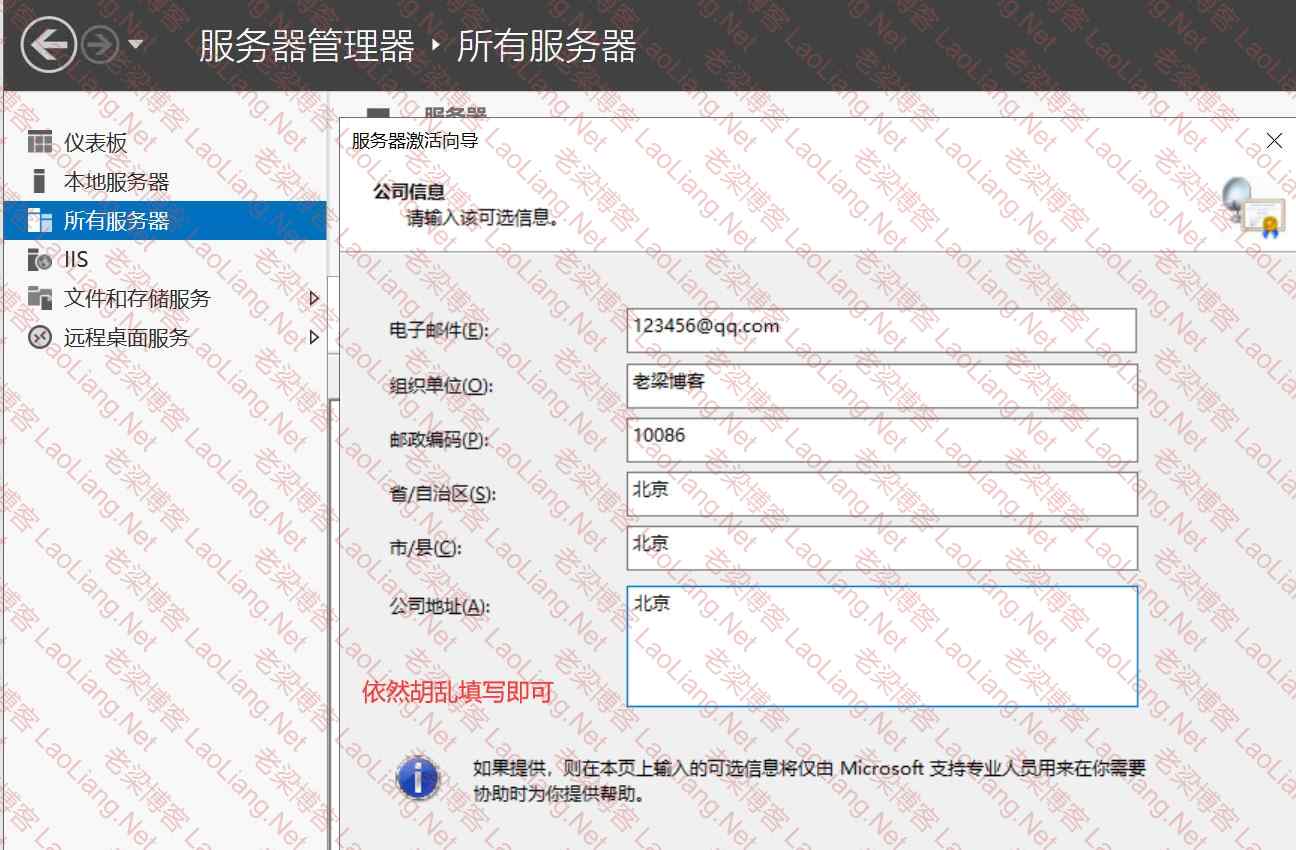Open the navigation history dropdown arrow
Screen dimensions: 1296x850
click(x=135, y=45)
